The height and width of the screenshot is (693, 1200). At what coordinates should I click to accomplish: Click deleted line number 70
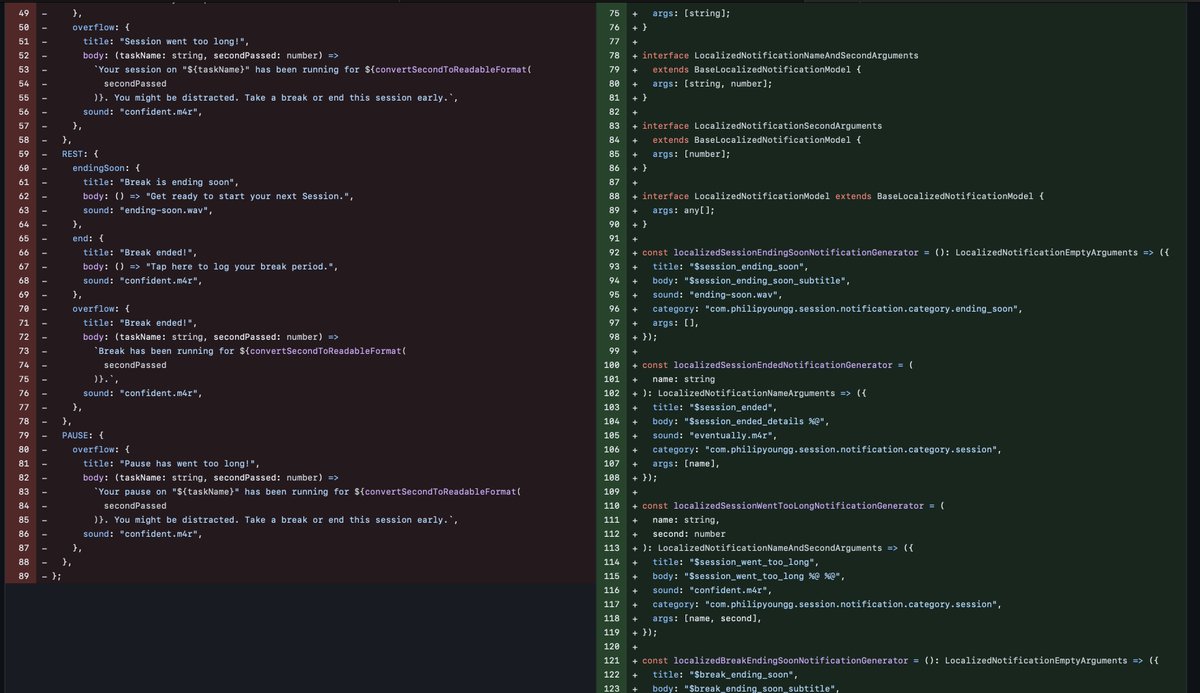pyautogui.click(x=24, y=309)
